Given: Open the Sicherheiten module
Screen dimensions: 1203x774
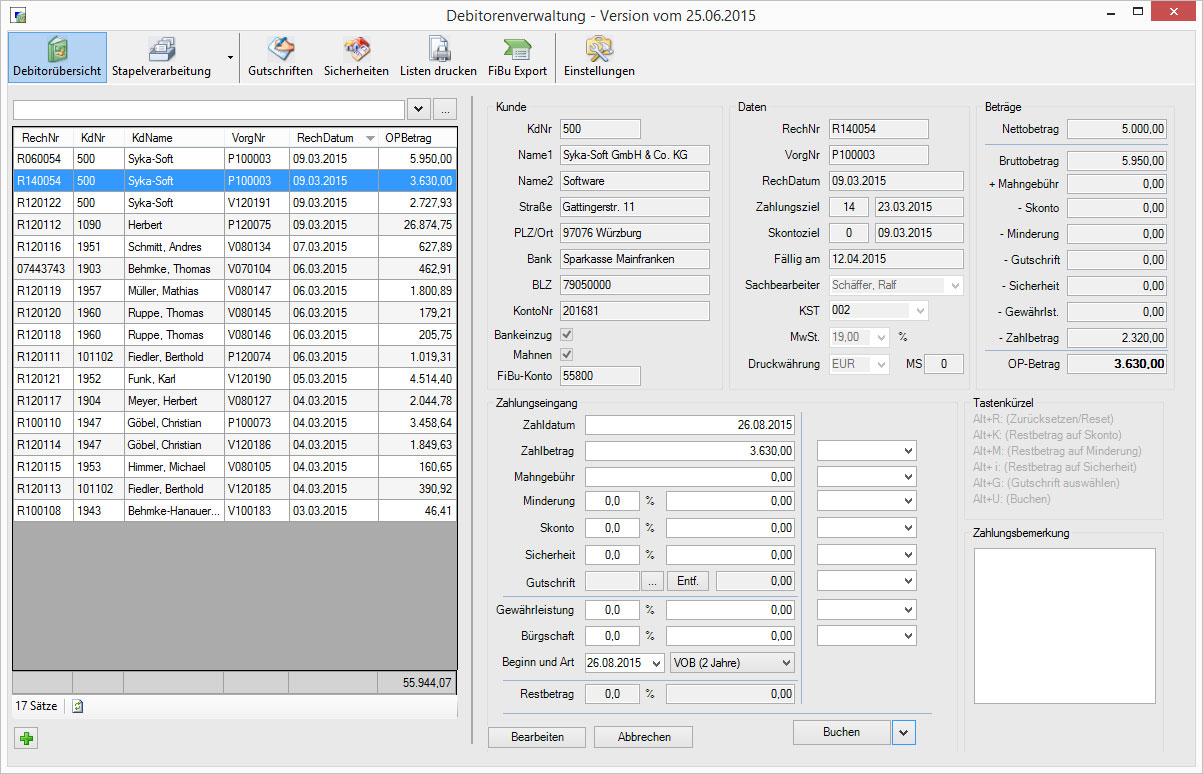Looking at the screenshot, I should pyautogui.click(x=356, y=57).
